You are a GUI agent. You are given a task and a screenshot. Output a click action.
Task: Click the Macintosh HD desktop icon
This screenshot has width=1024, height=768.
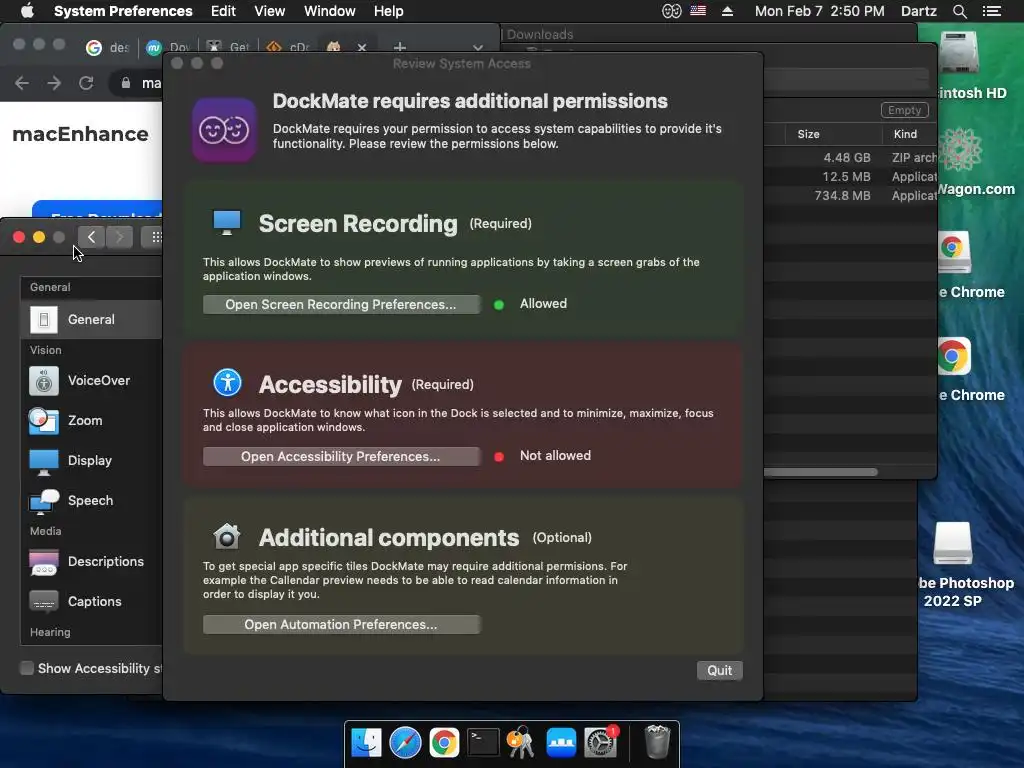point(959,54)
